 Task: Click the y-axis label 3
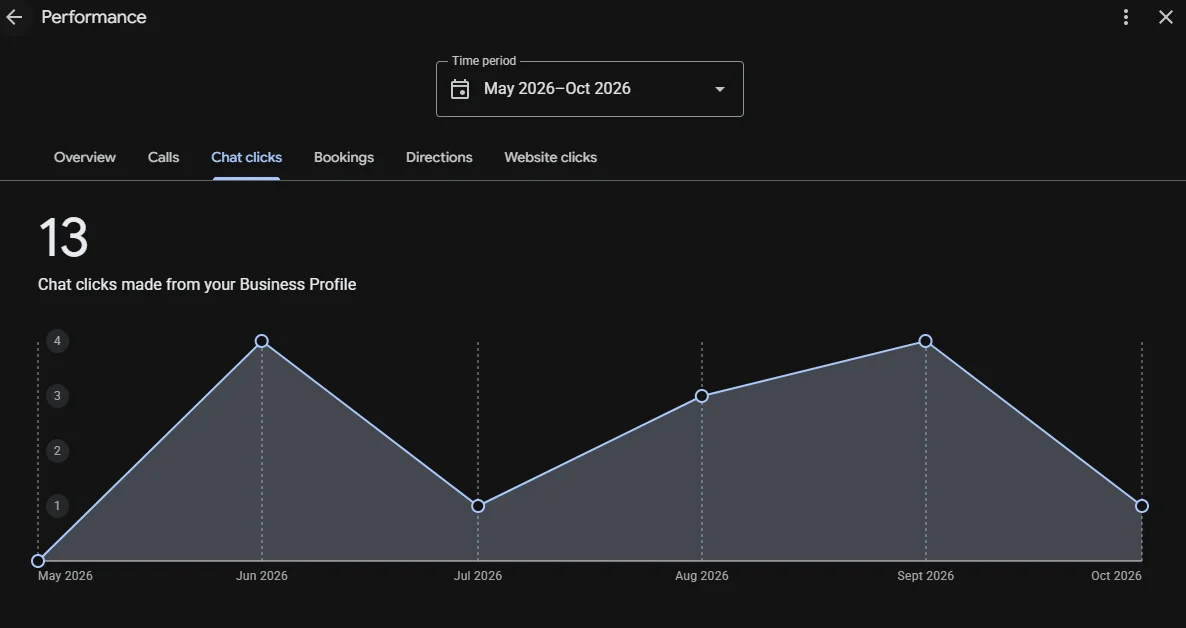click(x=57, y=396)
